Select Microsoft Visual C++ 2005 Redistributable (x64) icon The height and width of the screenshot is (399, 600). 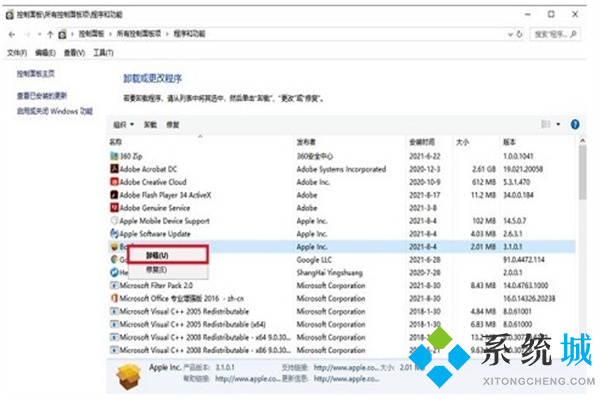pyautogui.click(x=114, y=324)
